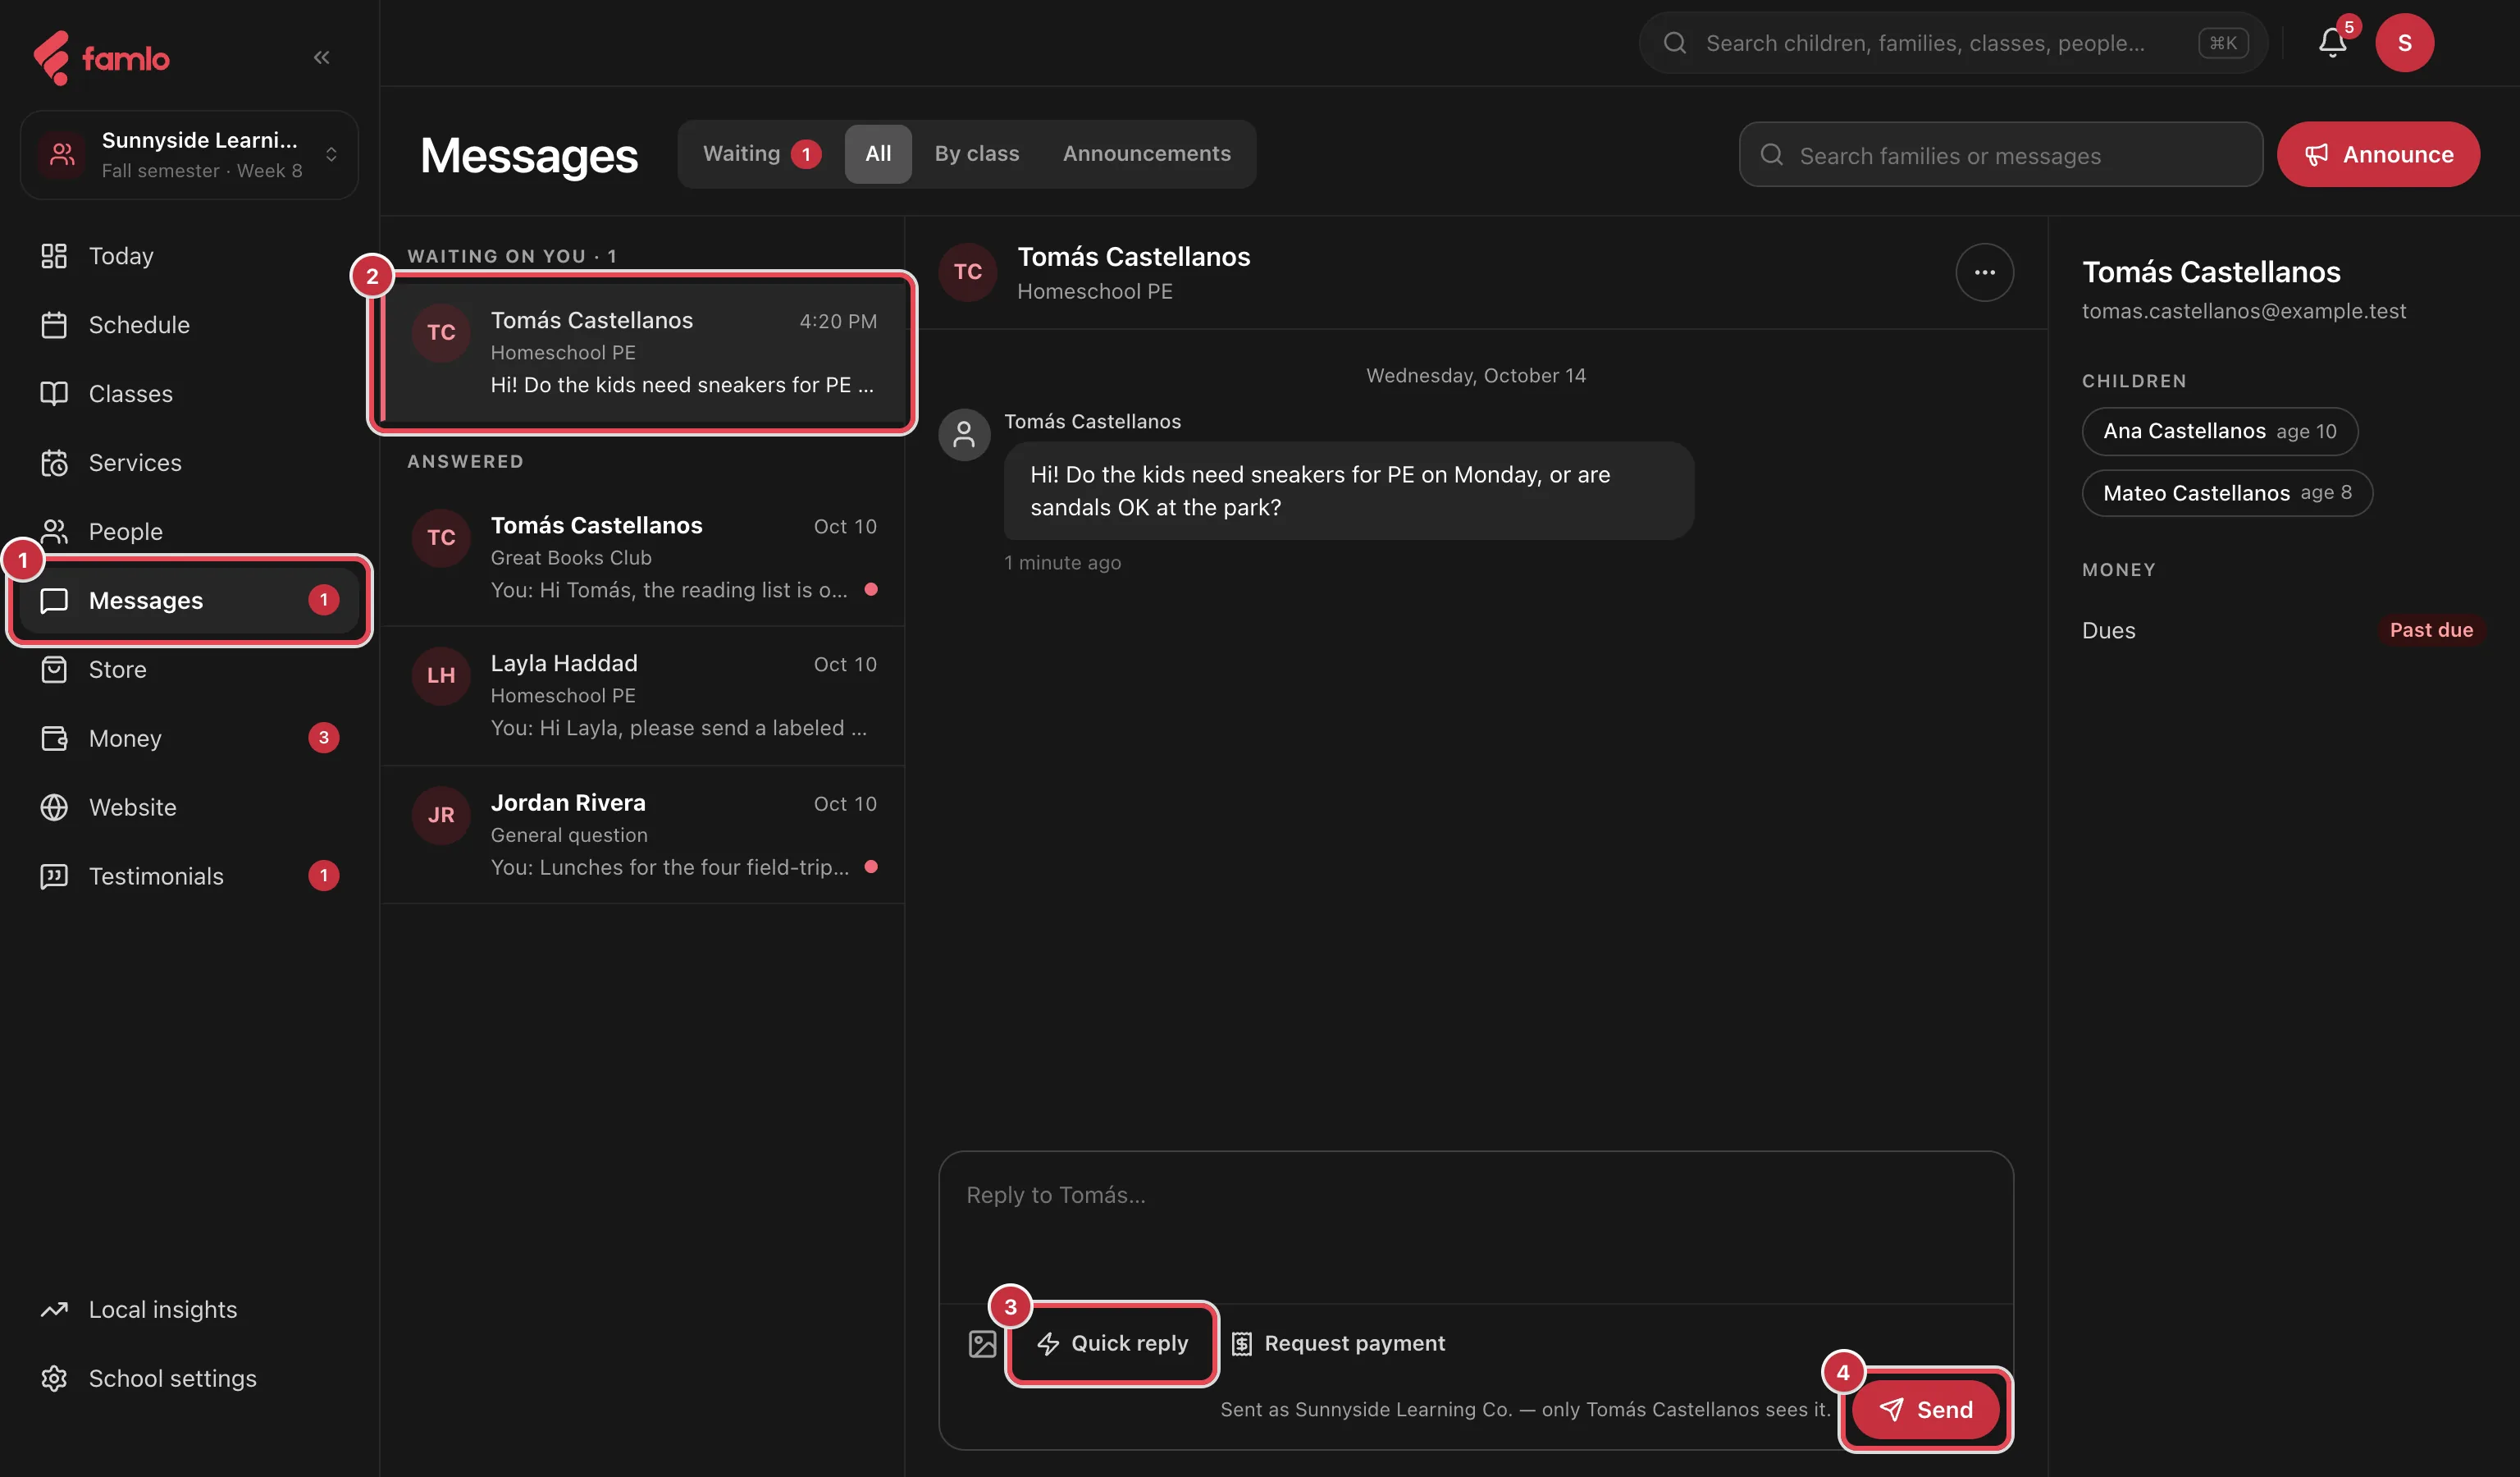Open Local insights
The height and width of the screenshot is (1477, 2520).
tap(189, 1310)
